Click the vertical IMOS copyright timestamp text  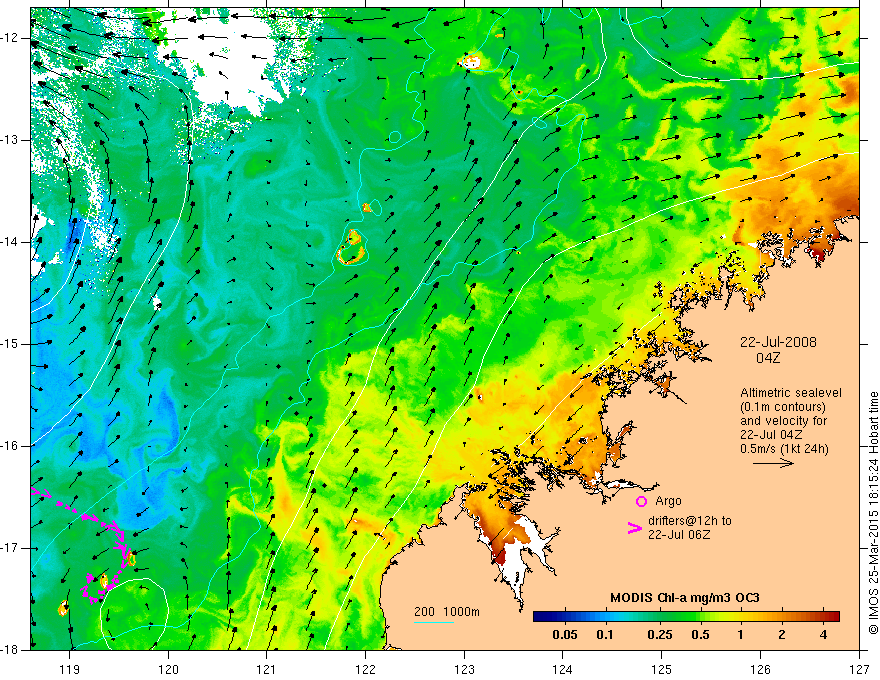[873, 513]
